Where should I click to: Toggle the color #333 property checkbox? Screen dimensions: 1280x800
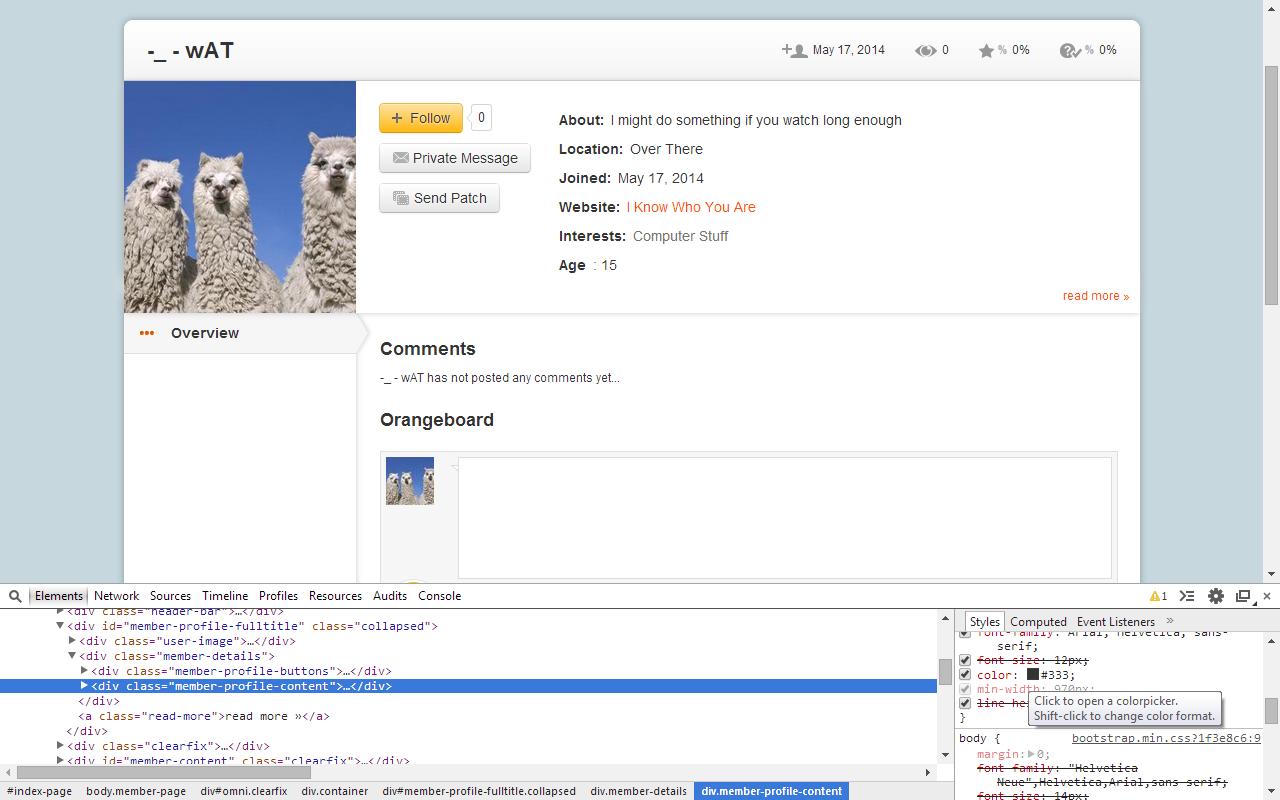(965, 675)
